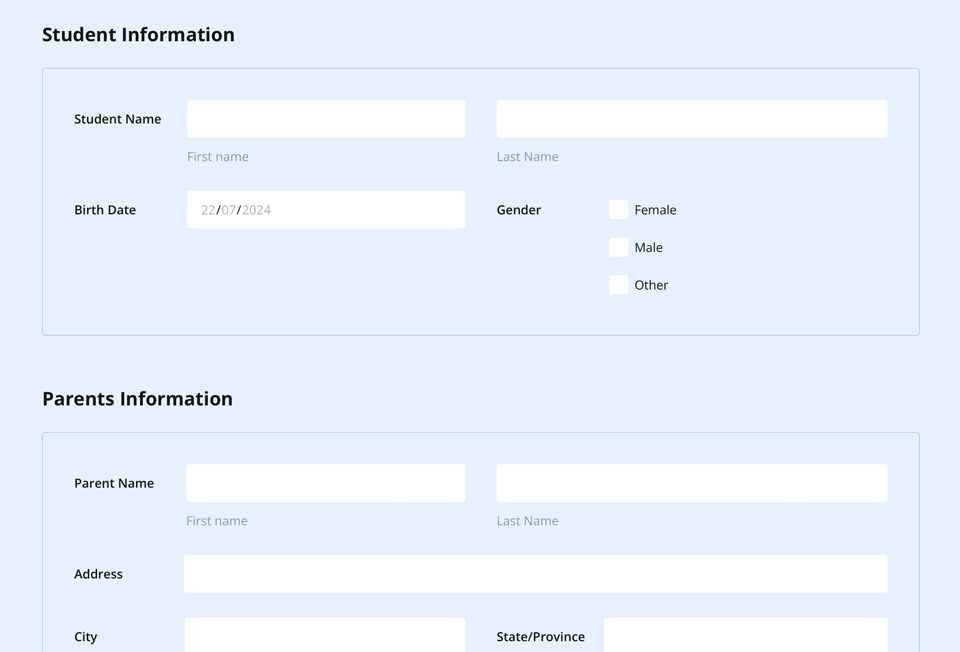Focus the parent's Last Name input field
The height and width of the screenshot is (652, 960).
click(x=691, y=482)
